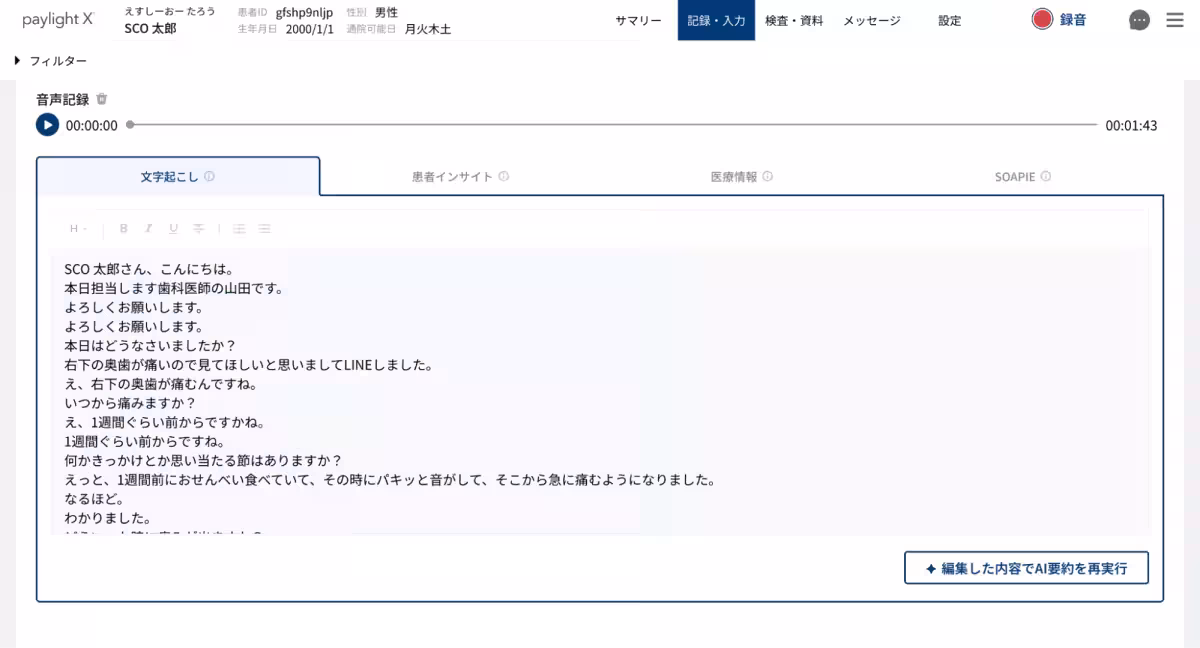Delete the audio recording via trash icon
This screenshot has width=1200, height=648.
(x=102, y=99)
